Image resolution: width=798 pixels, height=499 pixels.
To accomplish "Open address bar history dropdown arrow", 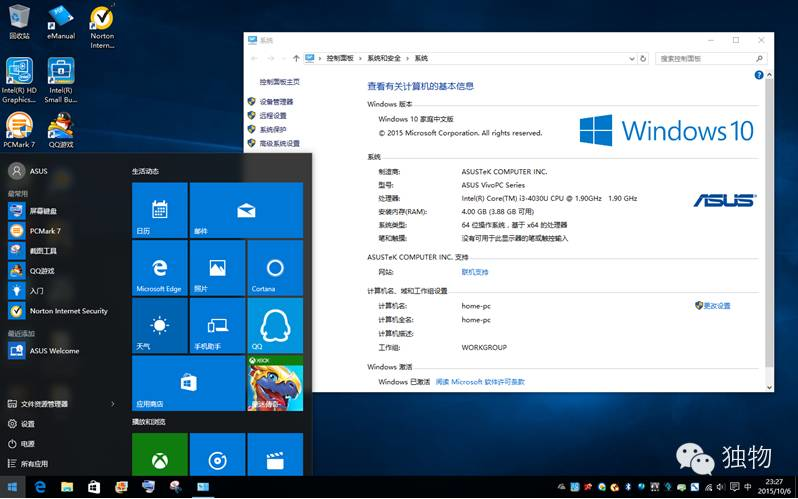I will point(634,59).
